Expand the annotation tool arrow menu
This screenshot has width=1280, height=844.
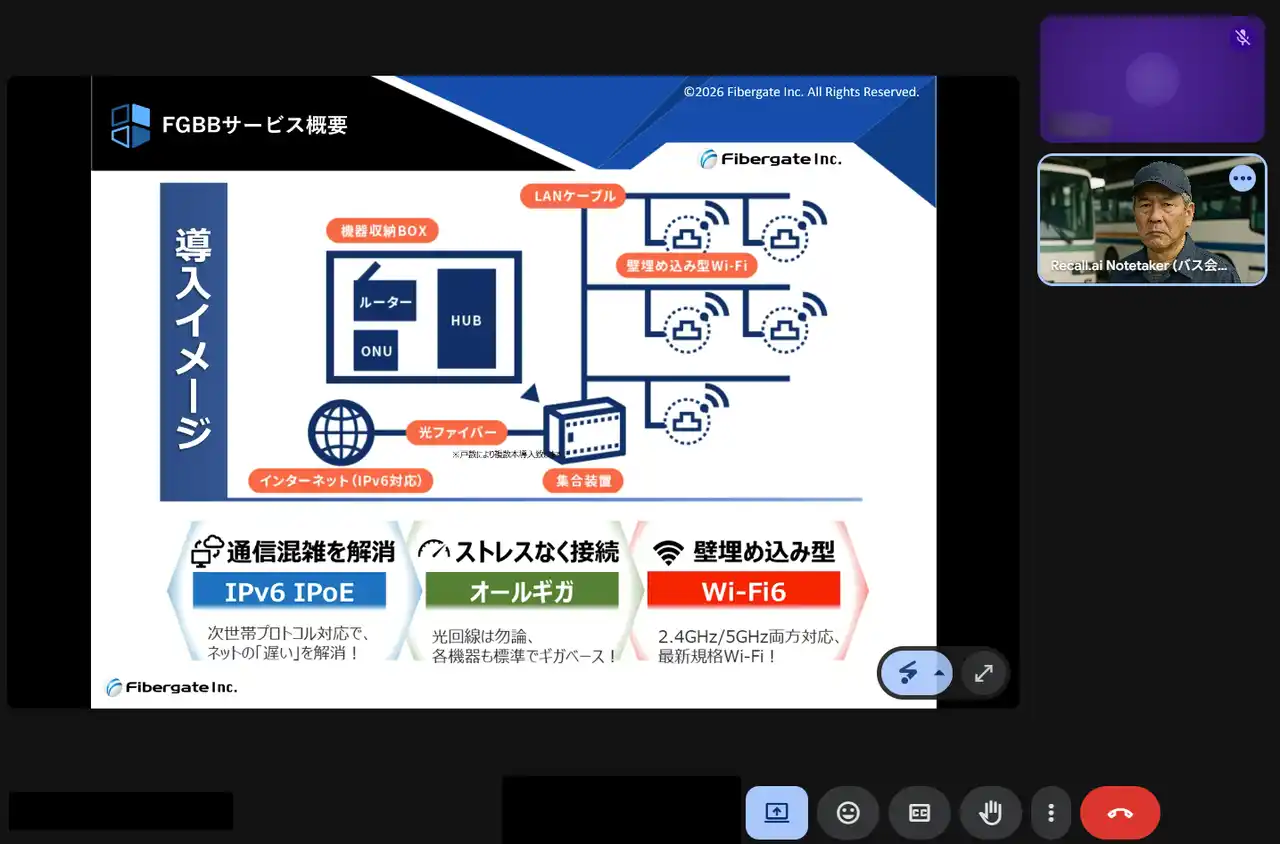939,673
